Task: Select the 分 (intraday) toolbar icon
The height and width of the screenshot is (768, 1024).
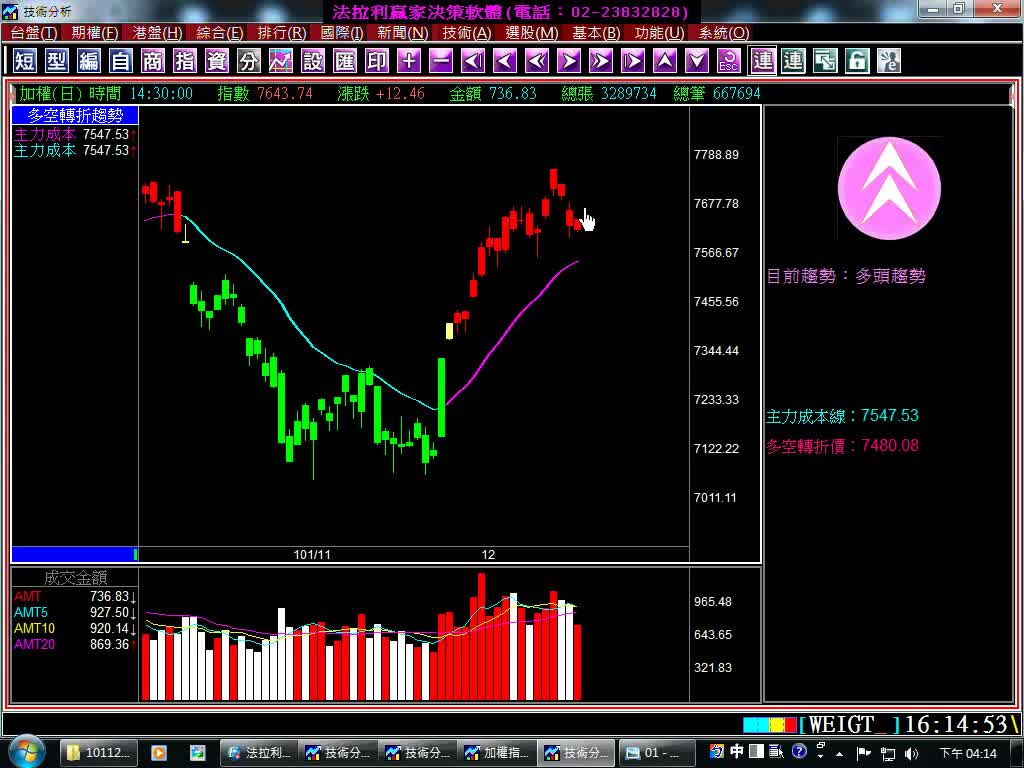Action: click(x=249, y=61)
